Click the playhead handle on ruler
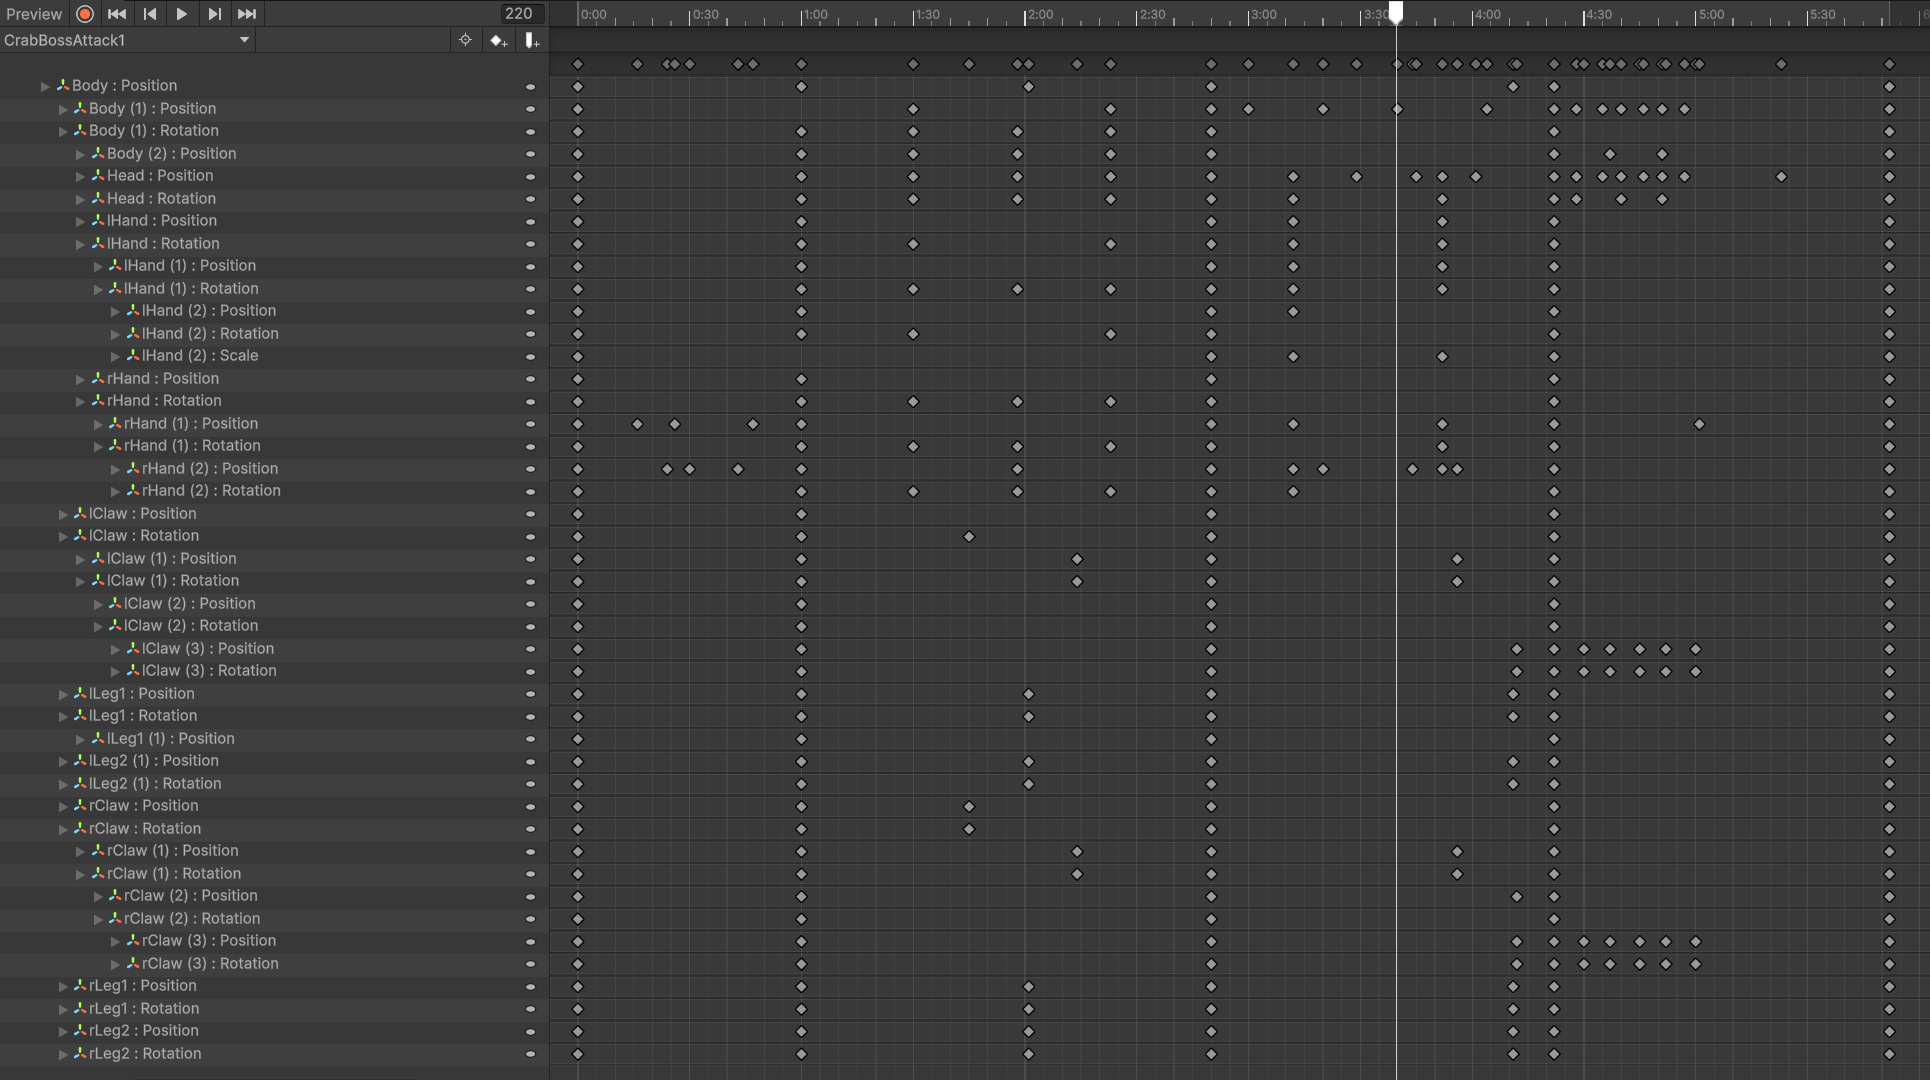This screenshot has width=1930, height=1080. pos(1396,12)
